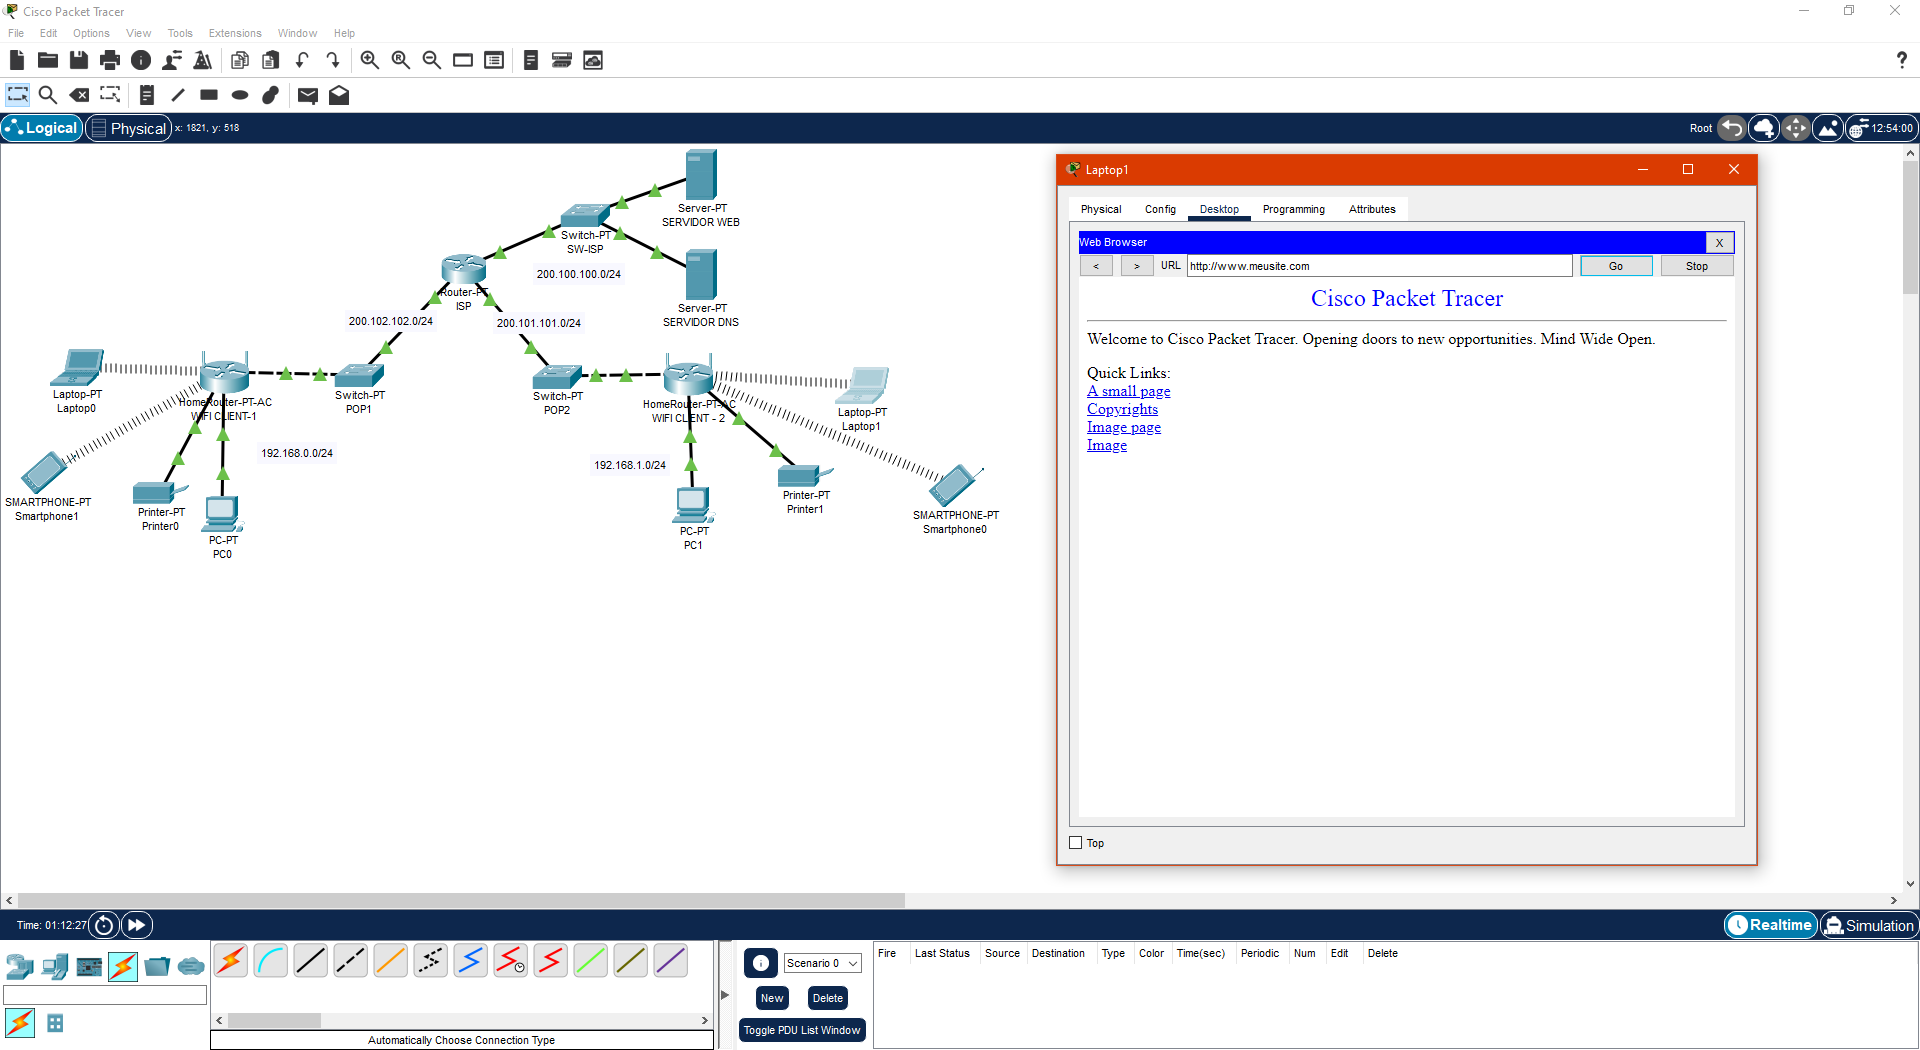
Task: Set tiled background via the mountain icon
Action: click(1828, 128)
